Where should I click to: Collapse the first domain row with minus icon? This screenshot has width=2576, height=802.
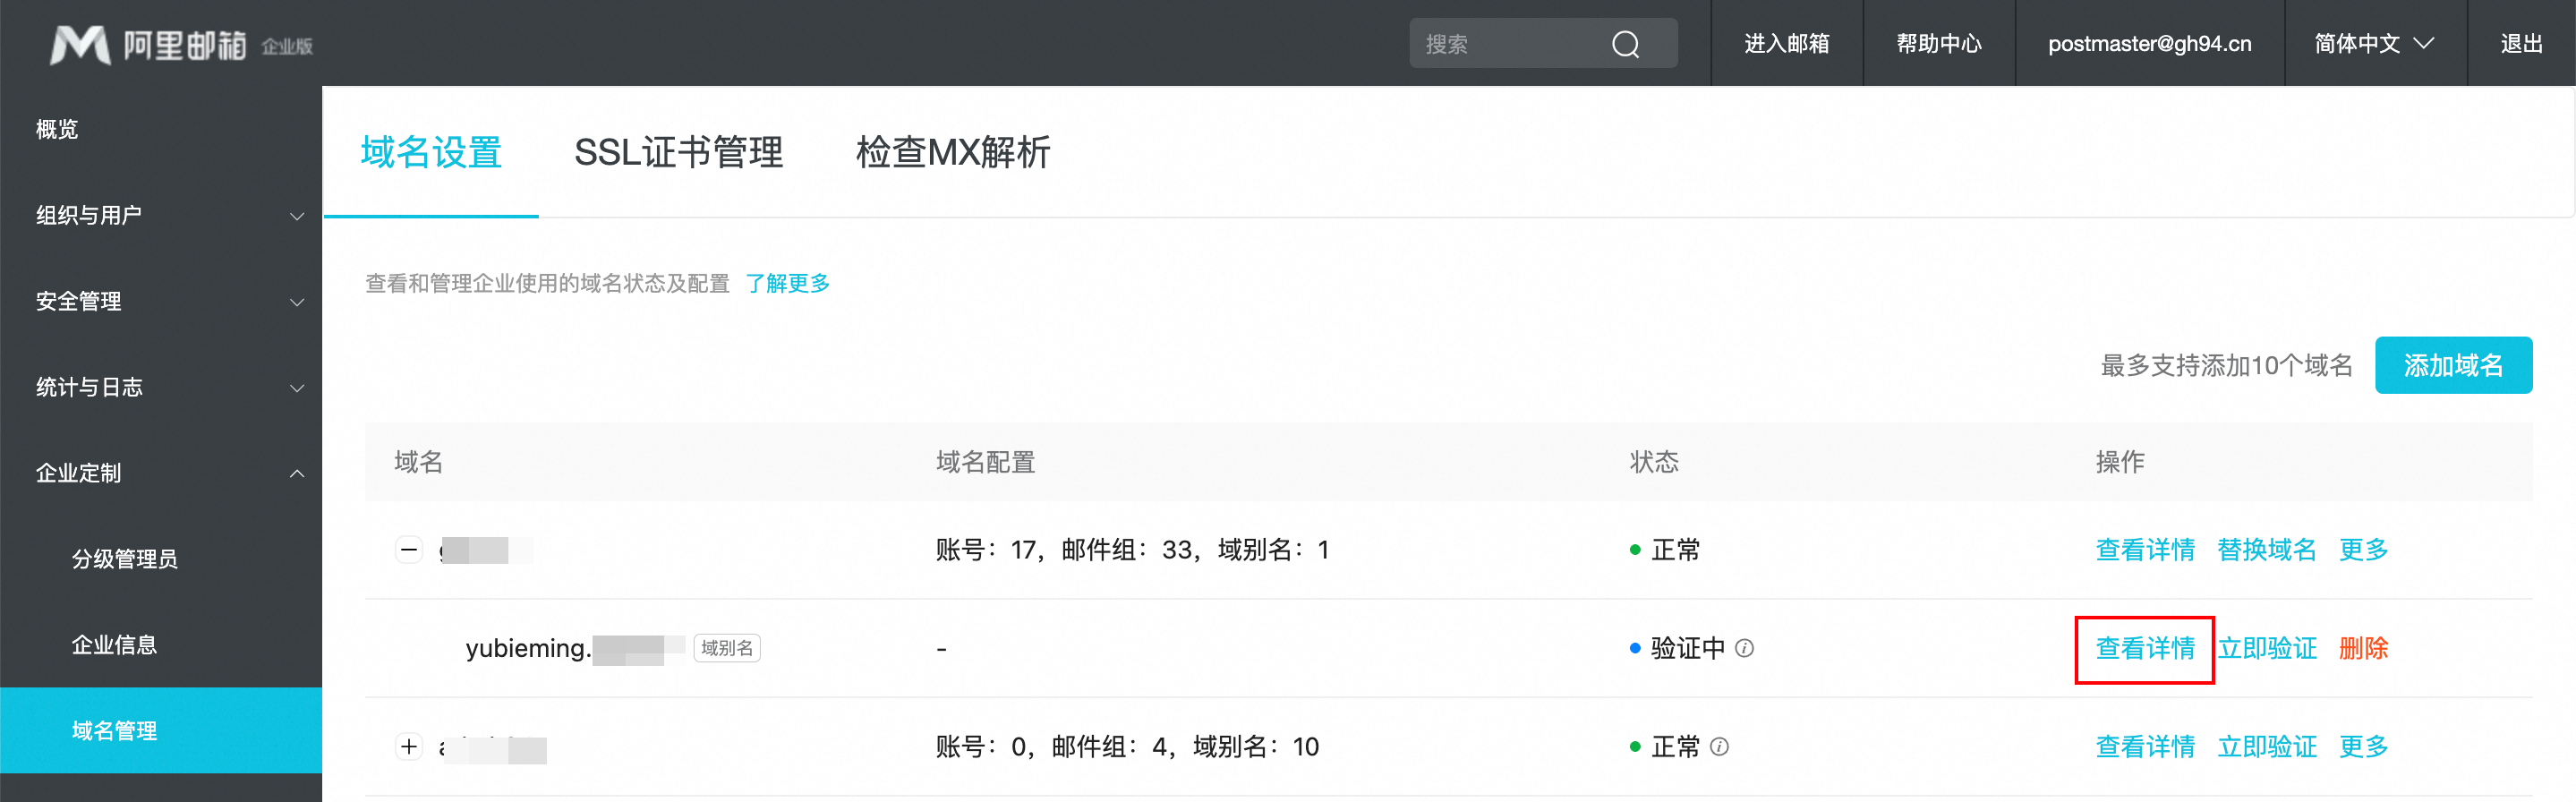click(409, 549)
